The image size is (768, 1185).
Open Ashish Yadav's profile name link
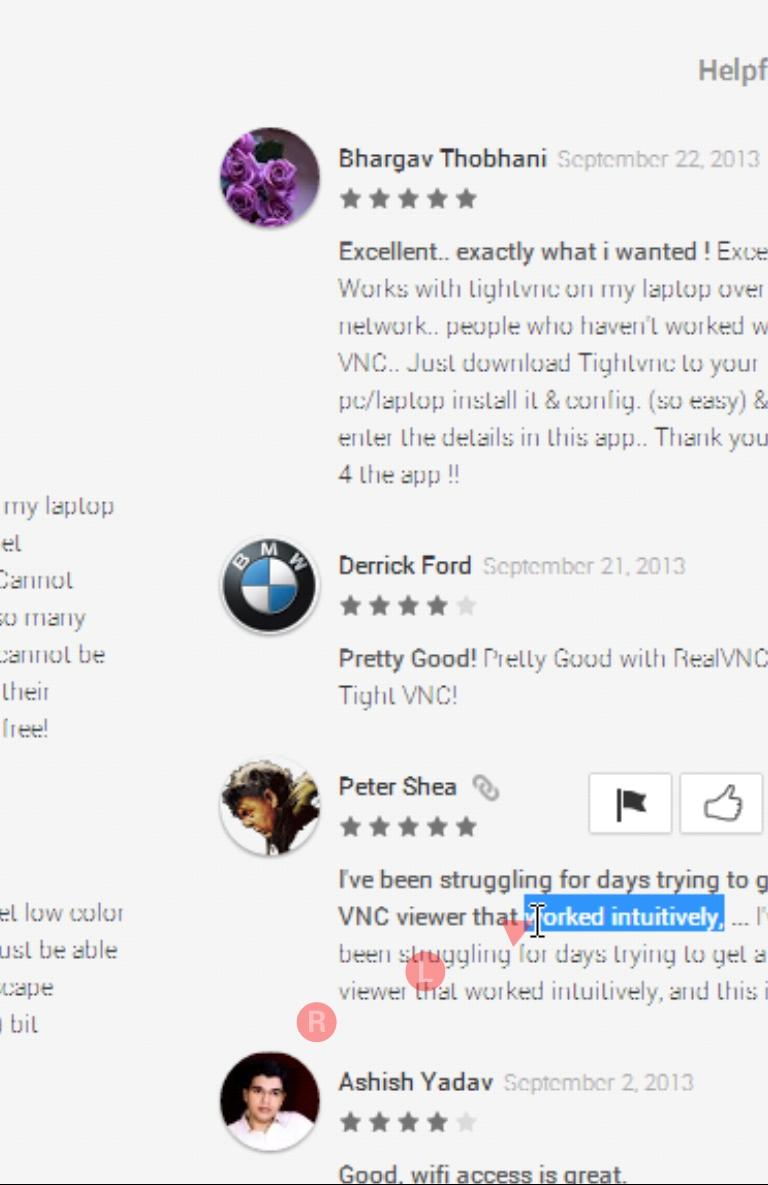[416, 1081]
